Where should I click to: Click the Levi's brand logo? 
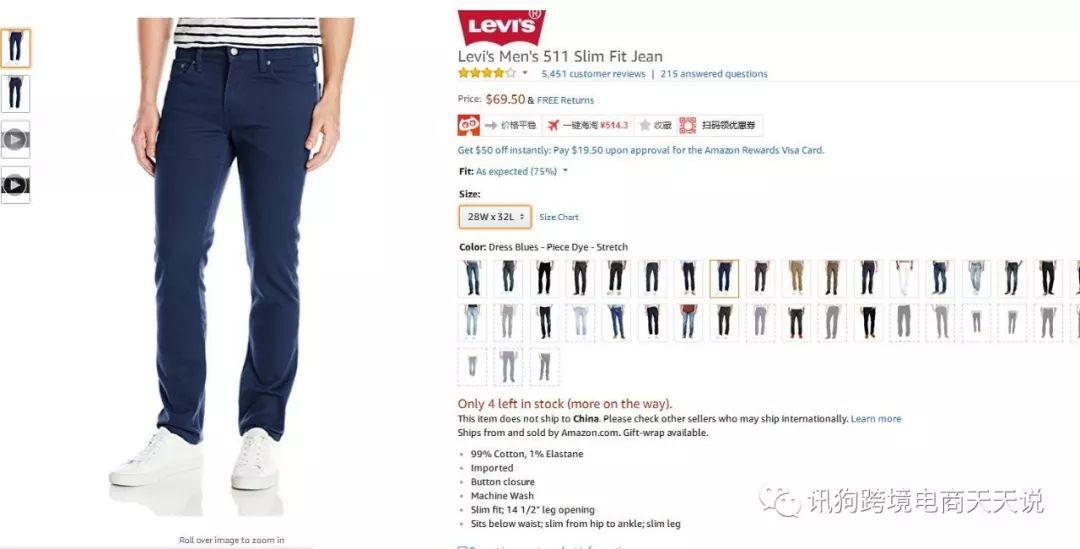501,27
